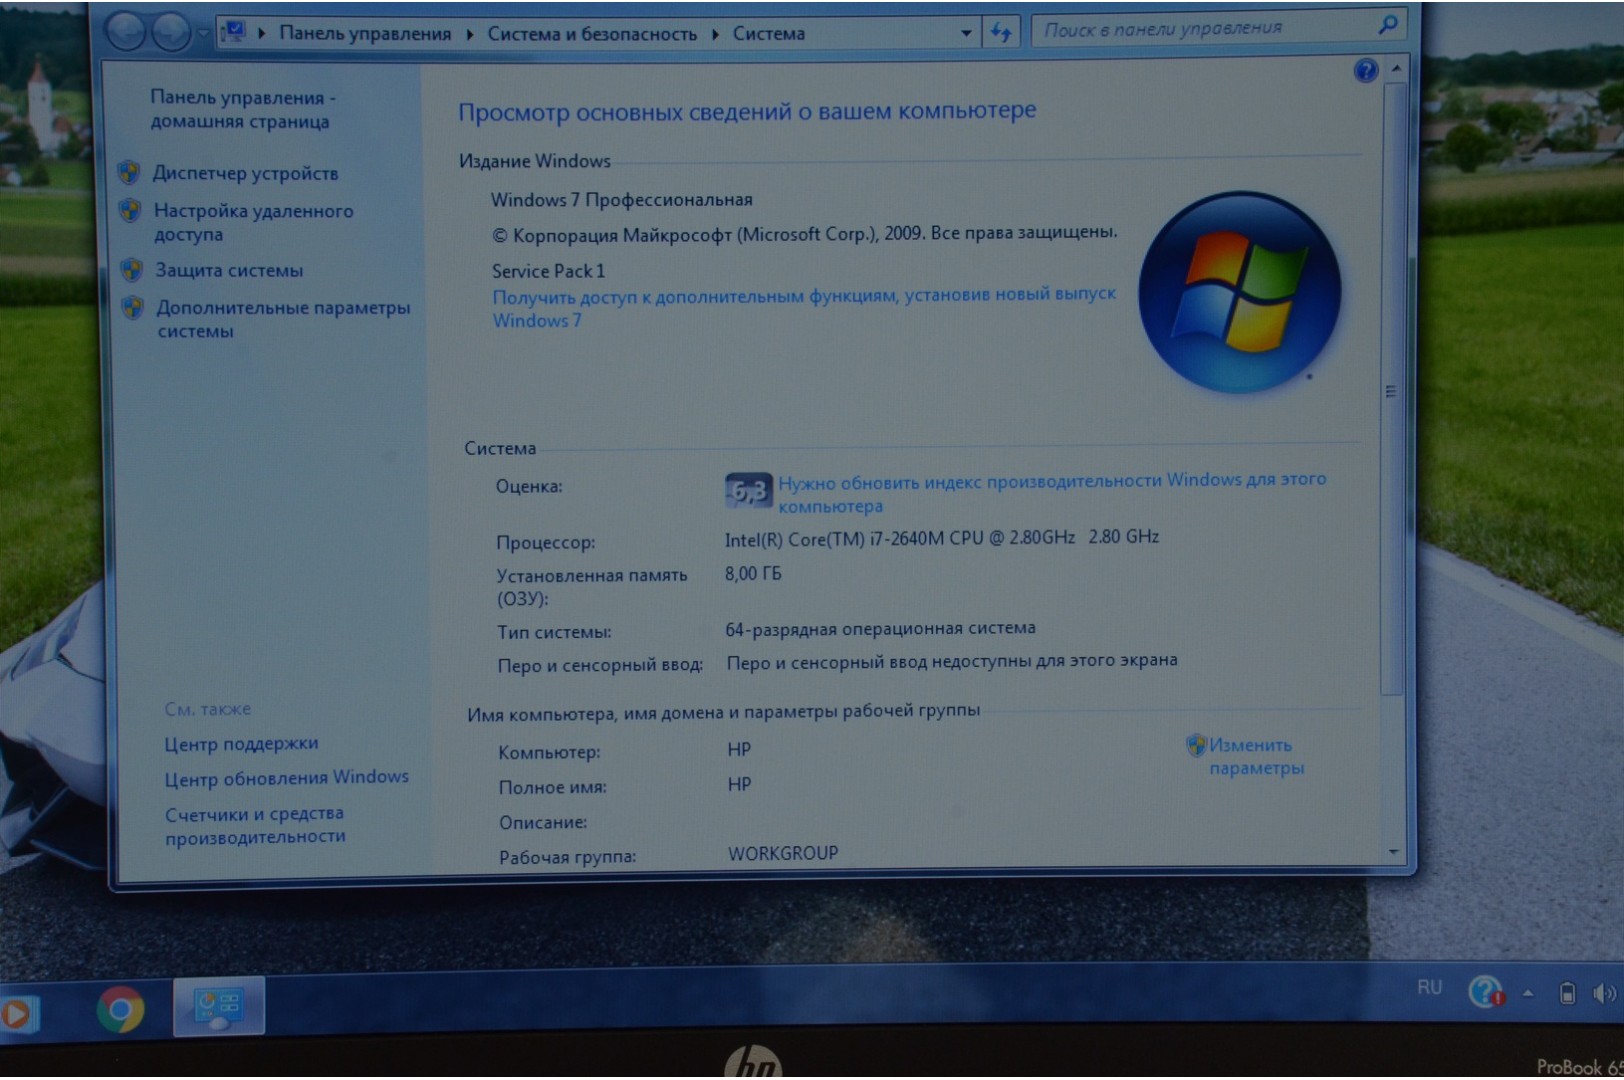The width and height of the screenshot is (1624, 1080).
Task: Click shield icon beside 'Настройка удаленного доступа'
Action: click(130, 210)
